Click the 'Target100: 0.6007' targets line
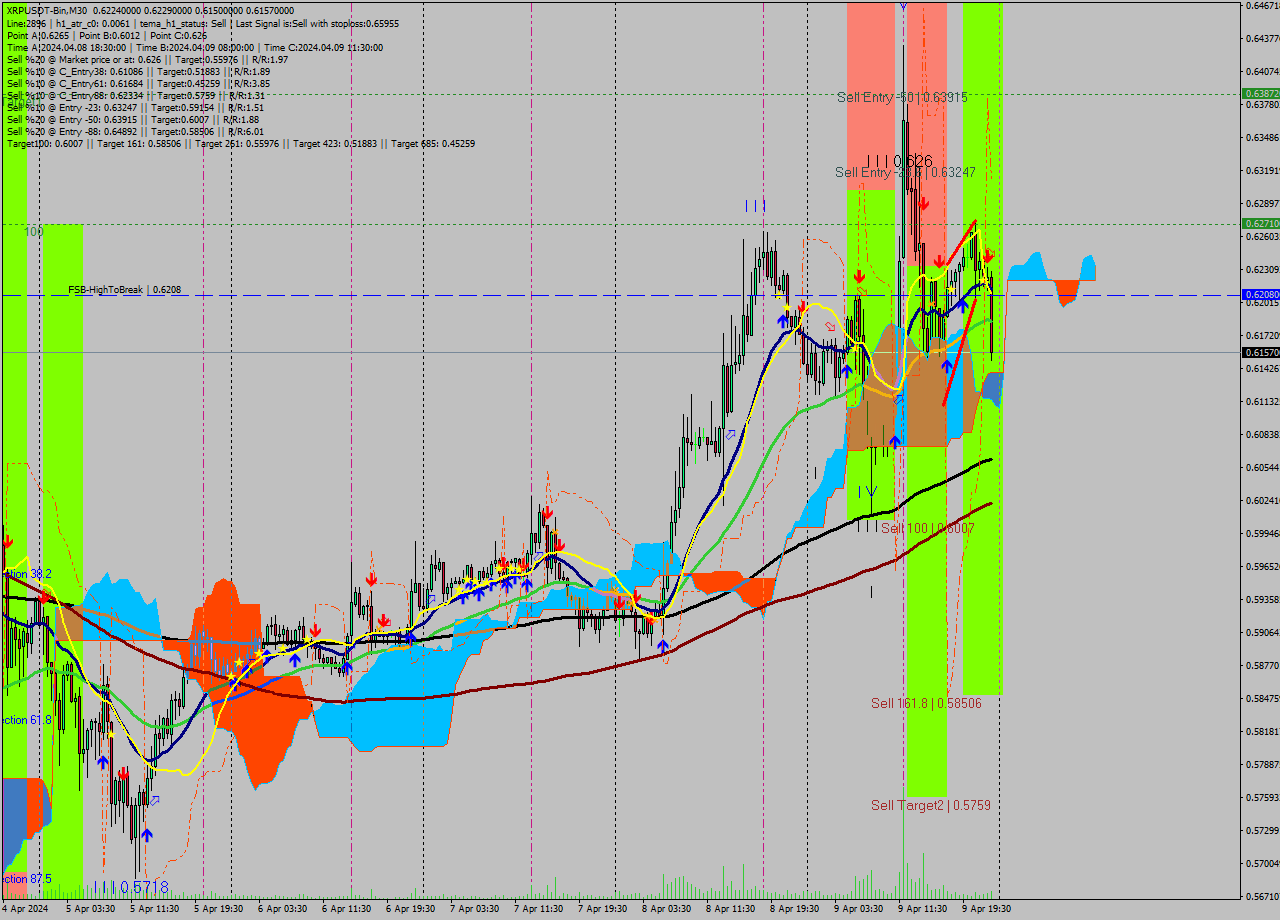 click(x=240, y=143)
